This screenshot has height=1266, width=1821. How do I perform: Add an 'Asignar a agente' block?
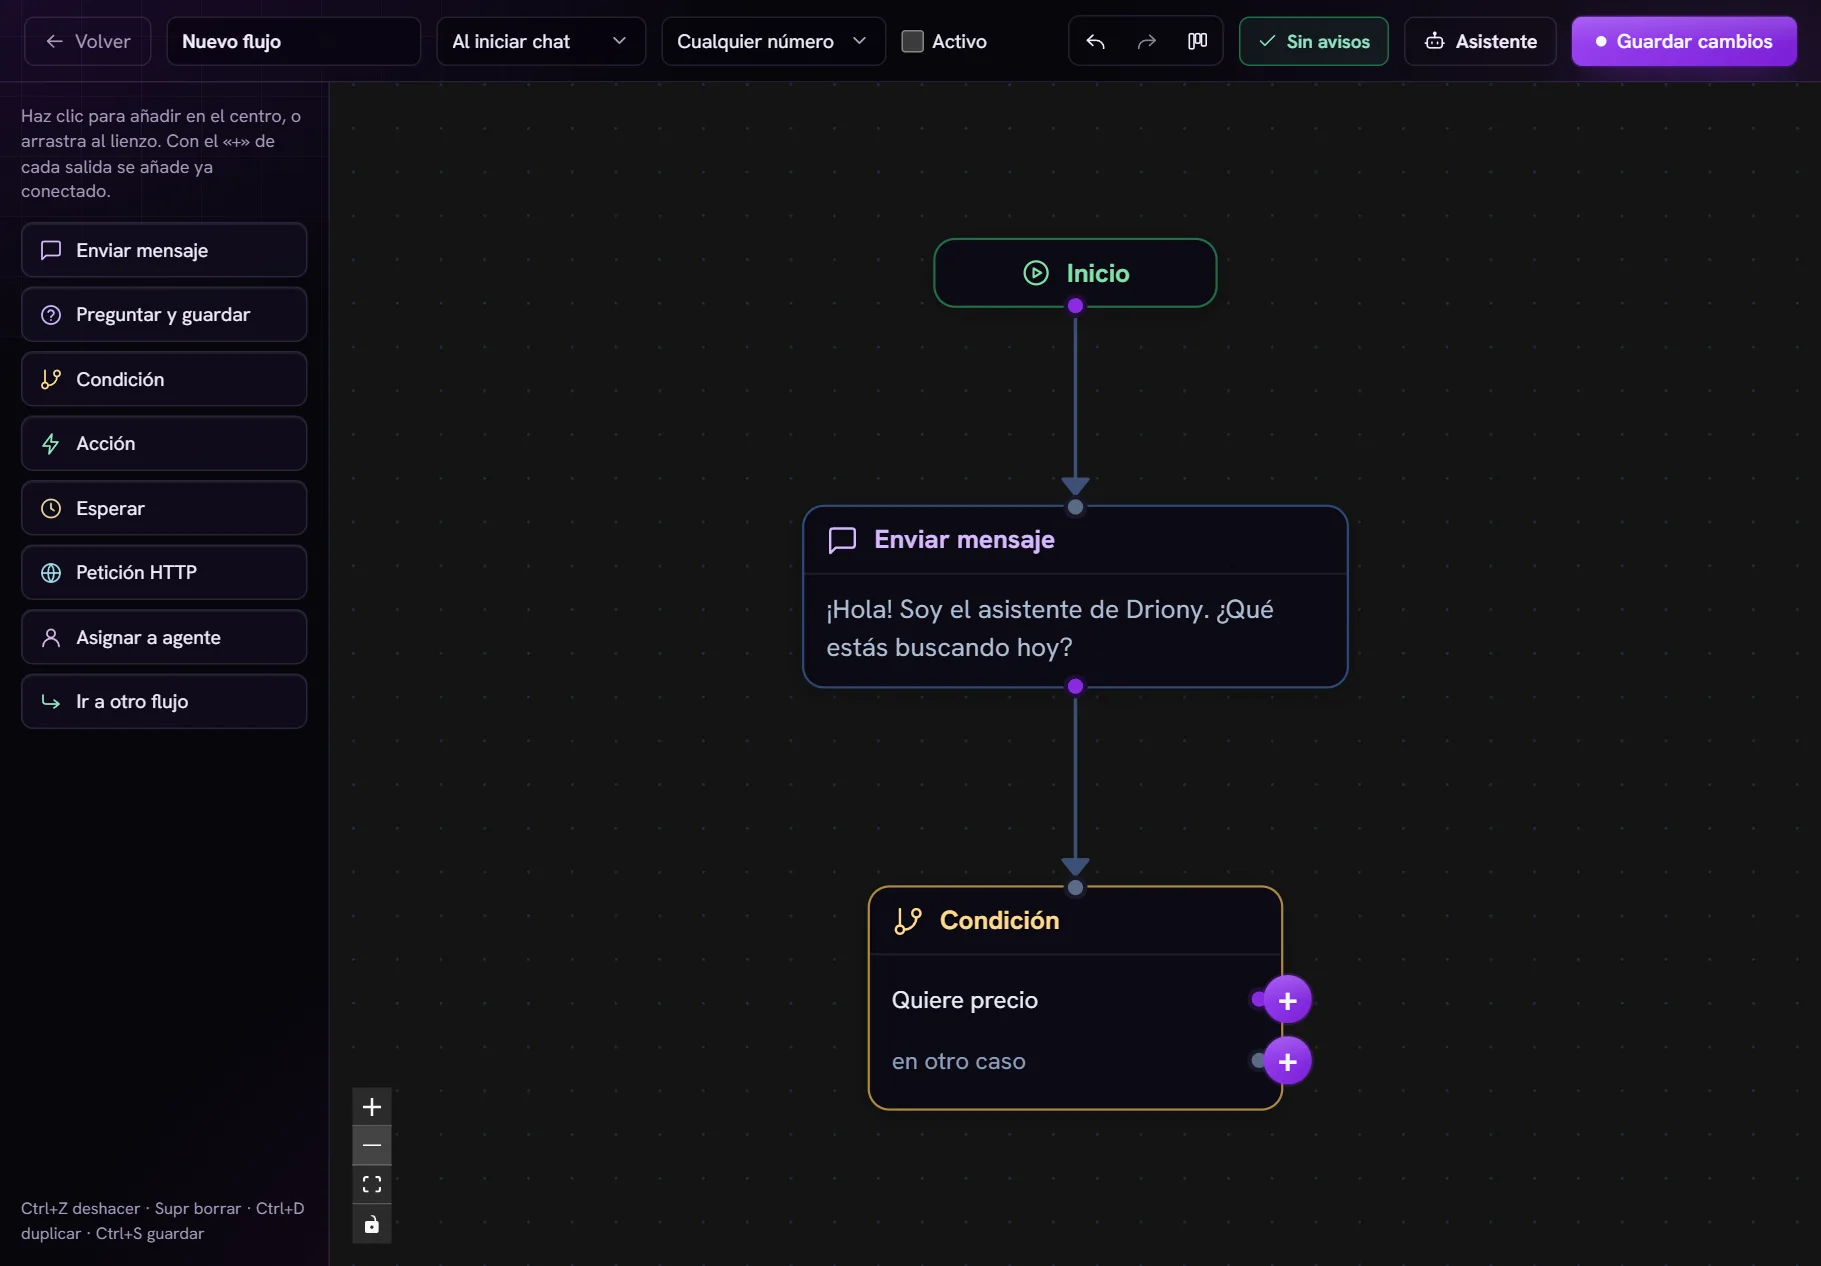(164, 637)
